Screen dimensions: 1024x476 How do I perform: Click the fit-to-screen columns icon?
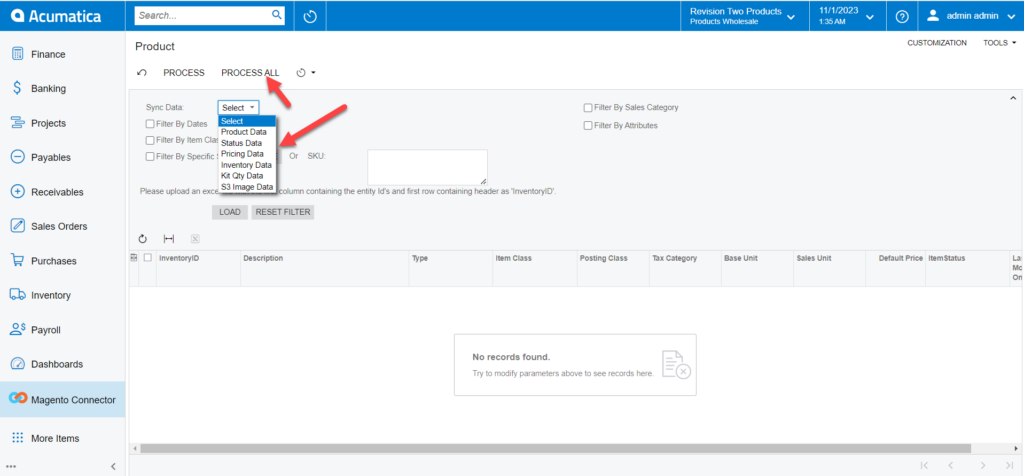coord(168,240)
